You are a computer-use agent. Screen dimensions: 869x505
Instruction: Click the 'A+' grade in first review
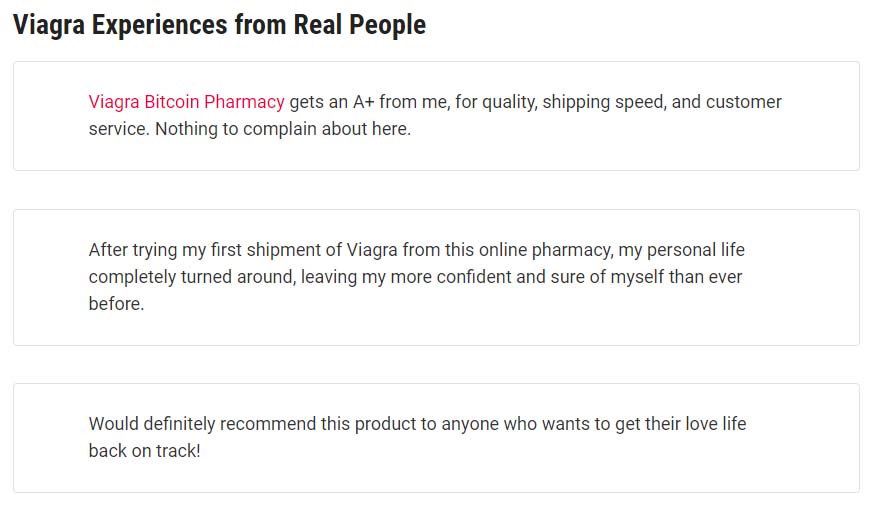[363, 102]
